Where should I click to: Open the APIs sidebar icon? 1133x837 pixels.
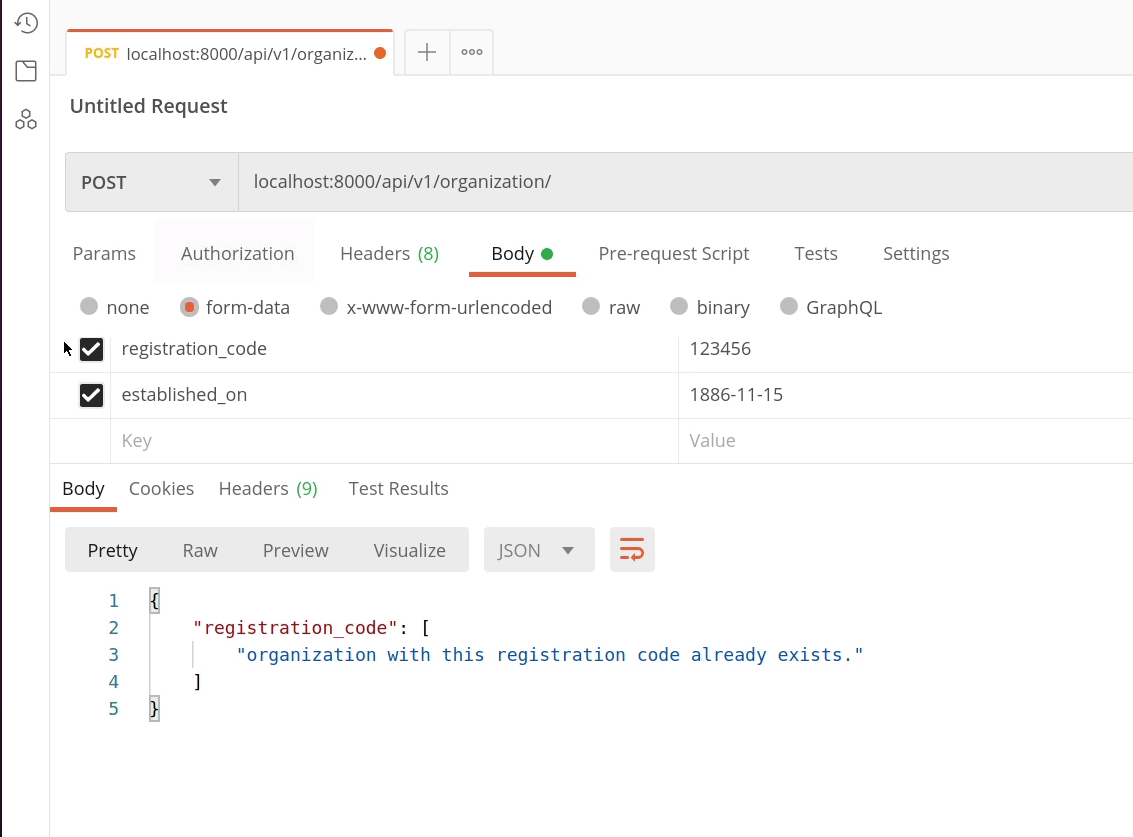[x=26, y=120]
